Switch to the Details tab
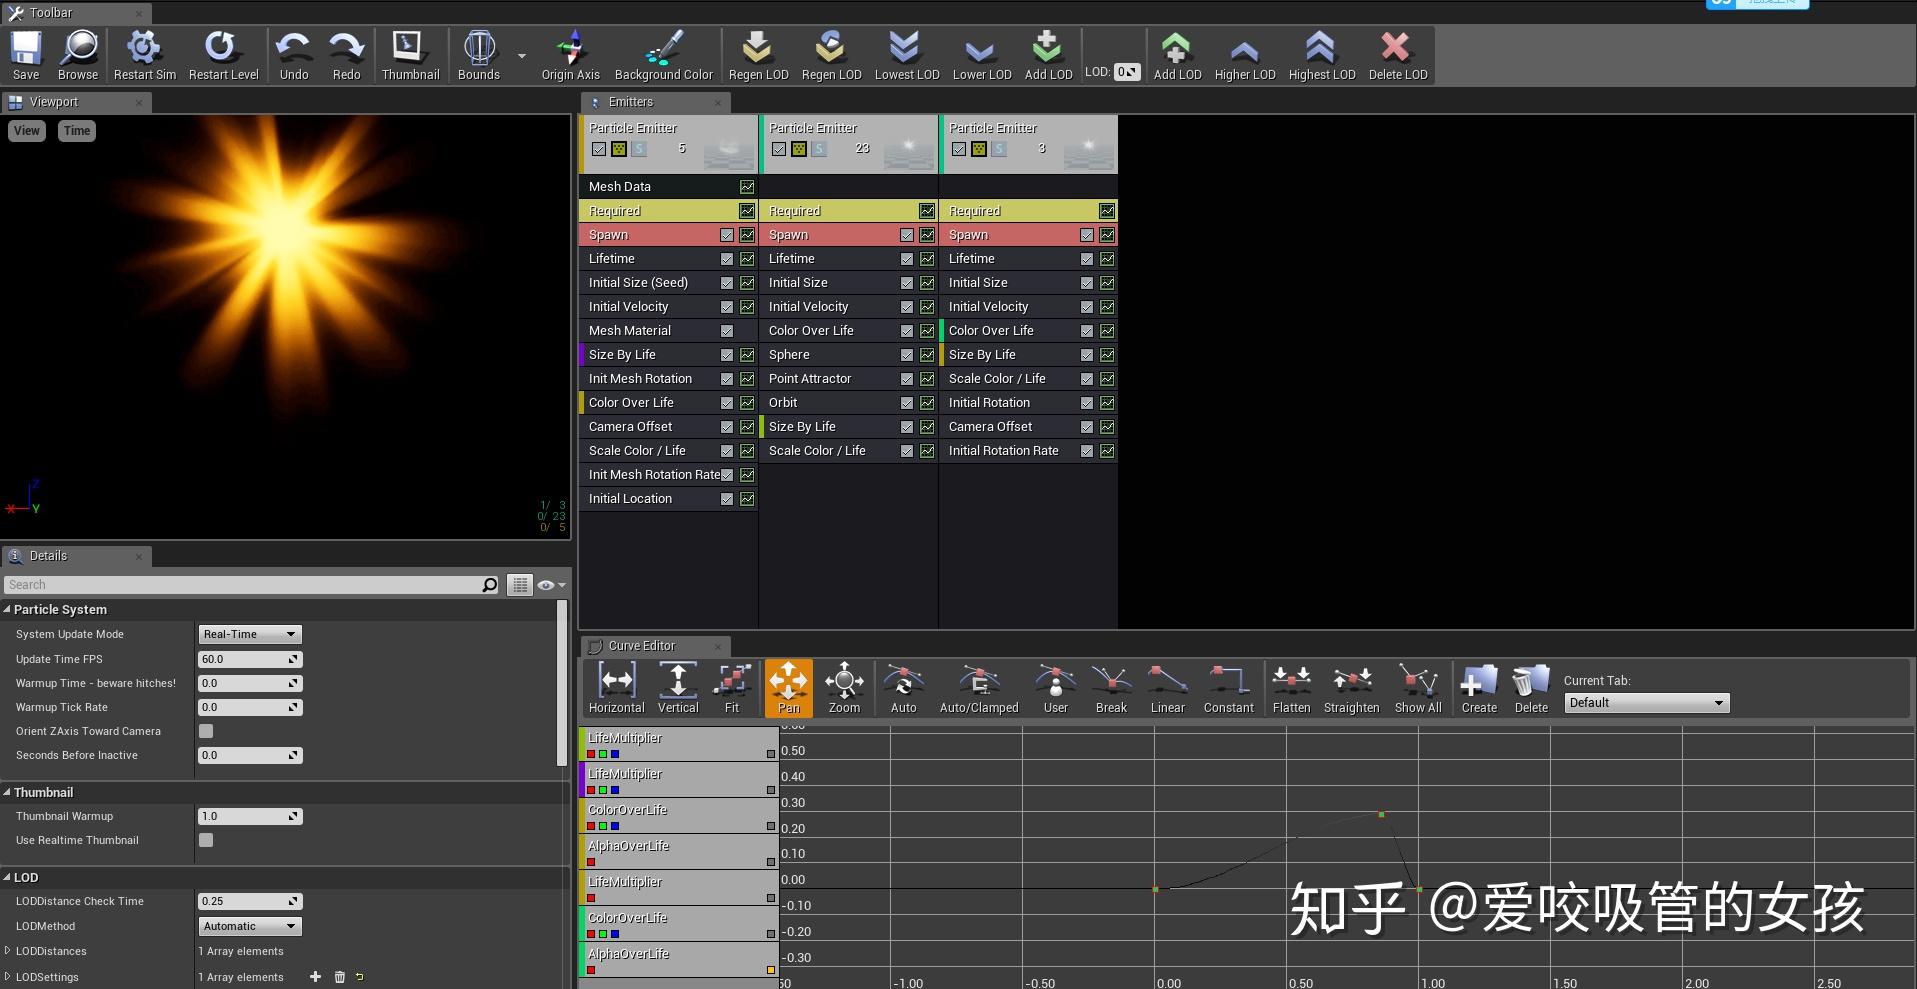Viewport: 1917px width, 989px height. pos(48,556)
